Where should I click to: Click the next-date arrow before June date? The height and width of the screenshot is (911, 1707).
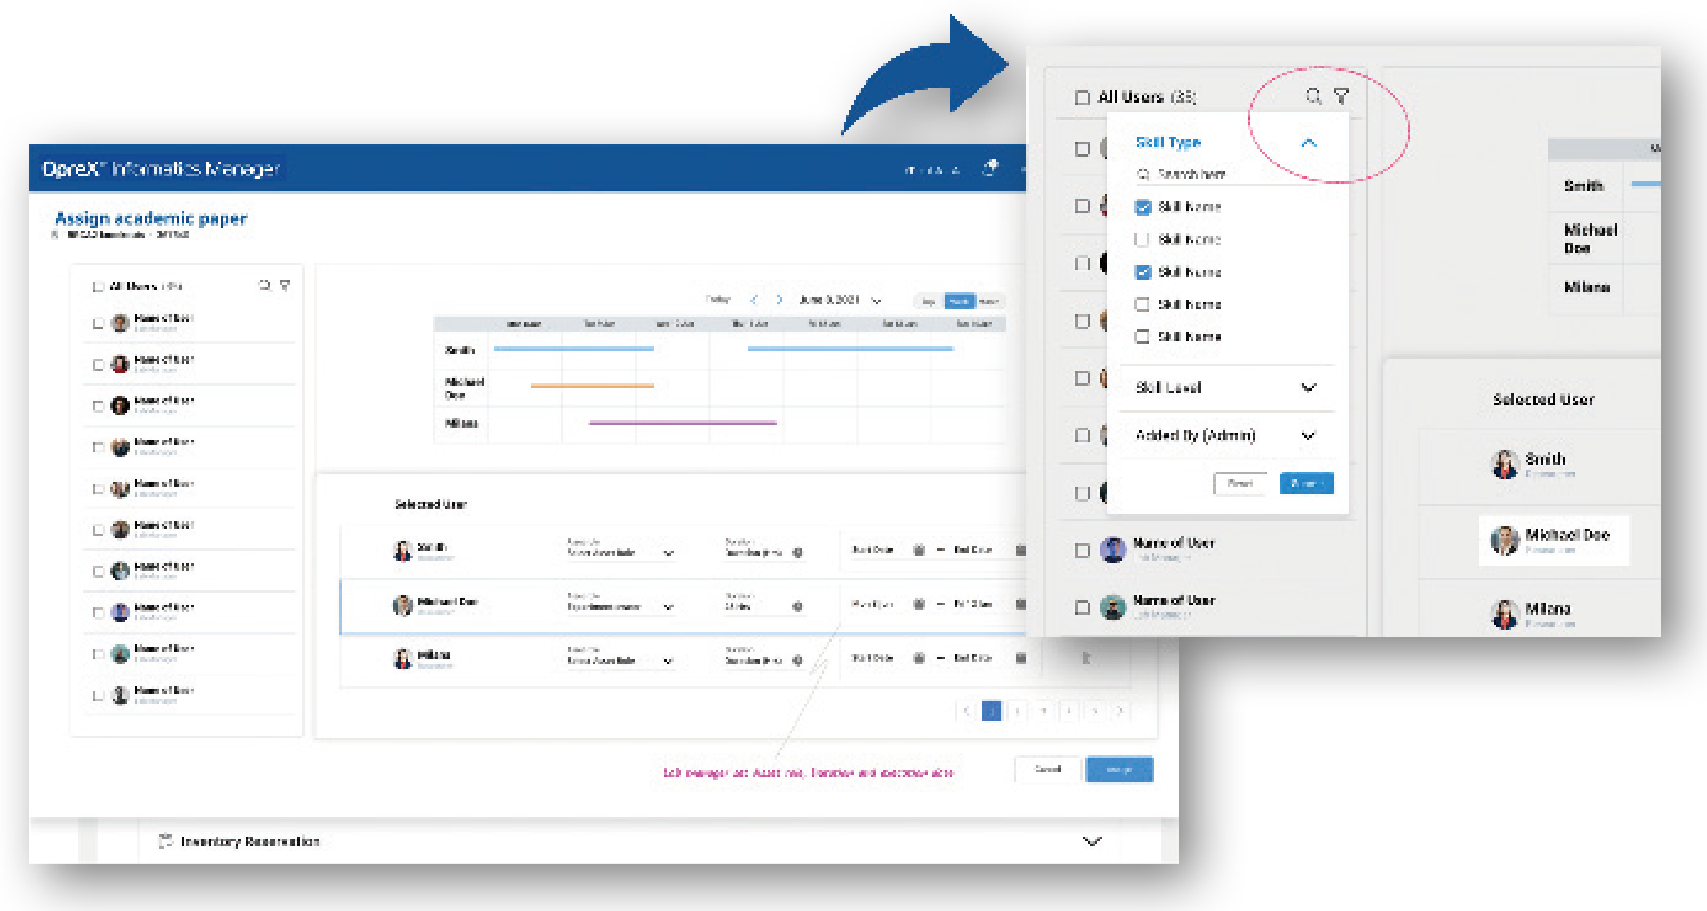pyautogui.click(x=779, y=300)
